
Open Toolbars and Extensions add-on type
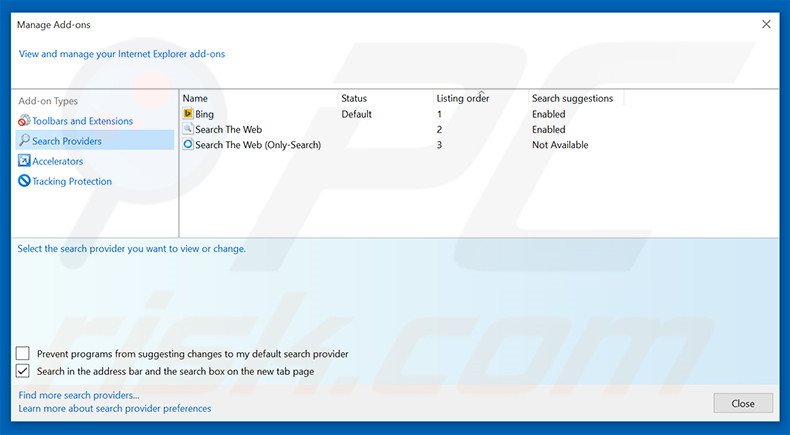click(x=83, y=121)
